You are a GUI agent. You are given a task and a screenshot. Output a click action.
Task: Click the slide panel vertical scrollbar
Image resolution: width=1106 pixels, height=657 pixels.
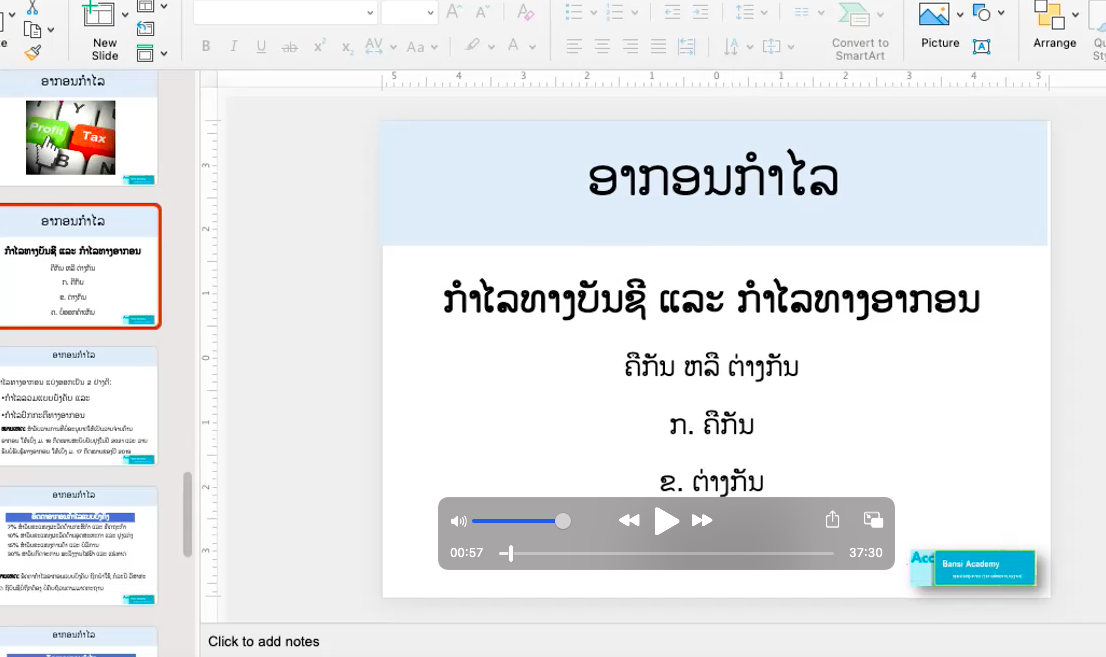point(187,514)
